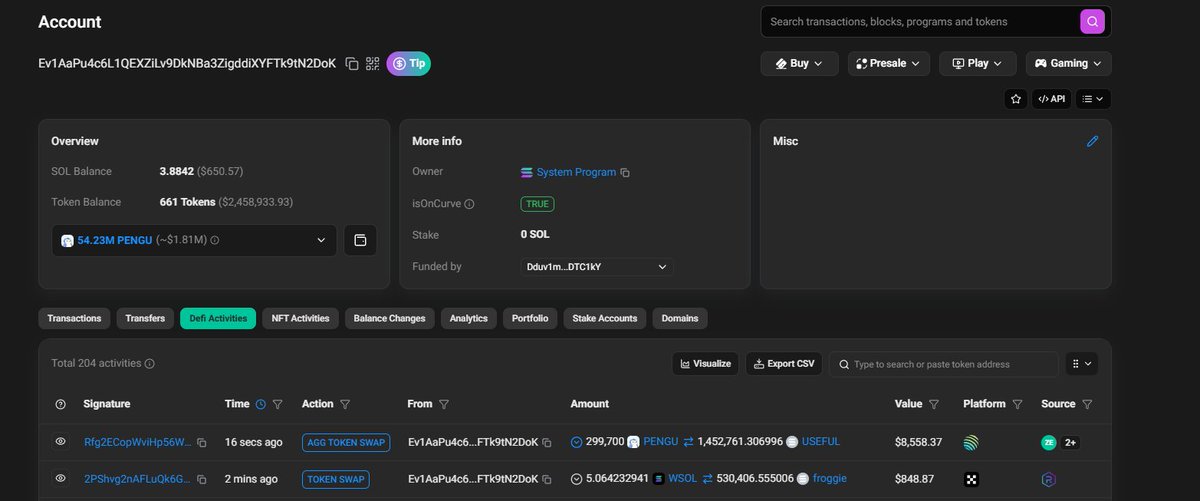
Task: Switch to the Transactions tab
Action: [x=74, y=318]
